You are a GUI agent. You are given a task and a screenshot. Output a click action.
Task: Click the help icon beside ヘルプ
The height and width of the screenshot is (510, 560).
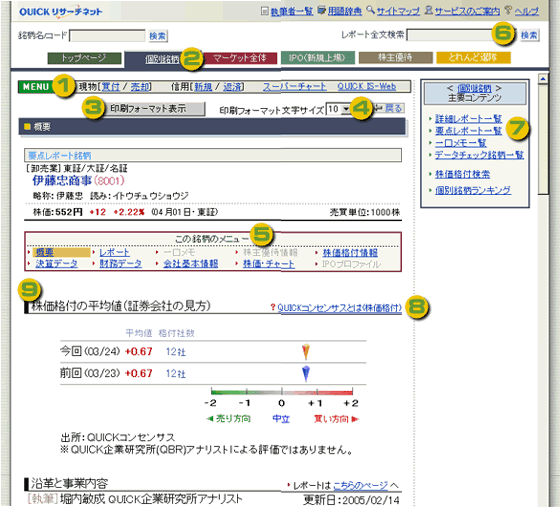point(508,10)
